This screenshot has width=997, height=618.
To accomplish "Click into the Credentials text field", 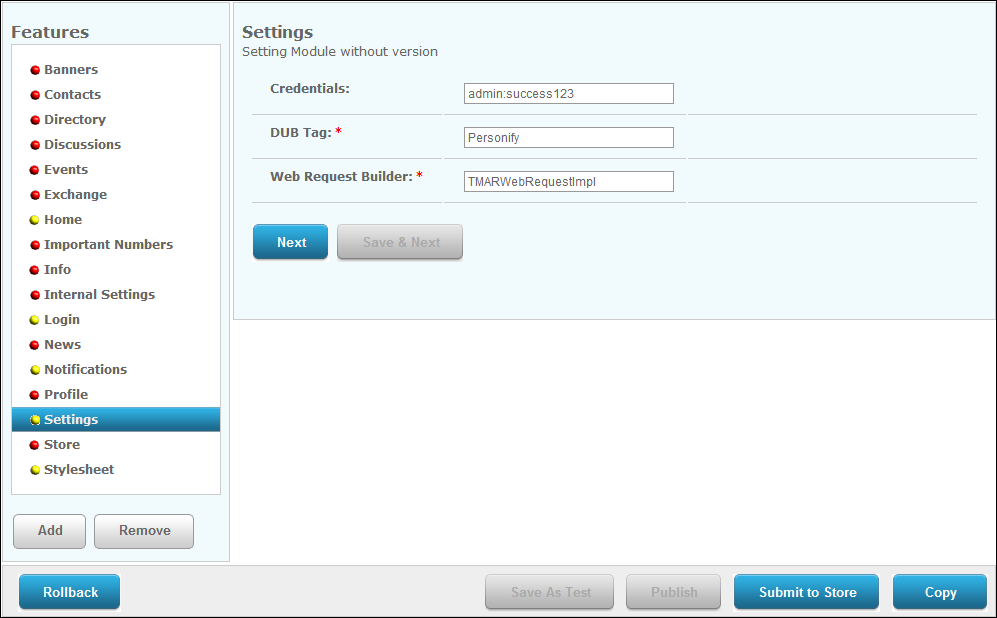I will (x=569, y=94).
